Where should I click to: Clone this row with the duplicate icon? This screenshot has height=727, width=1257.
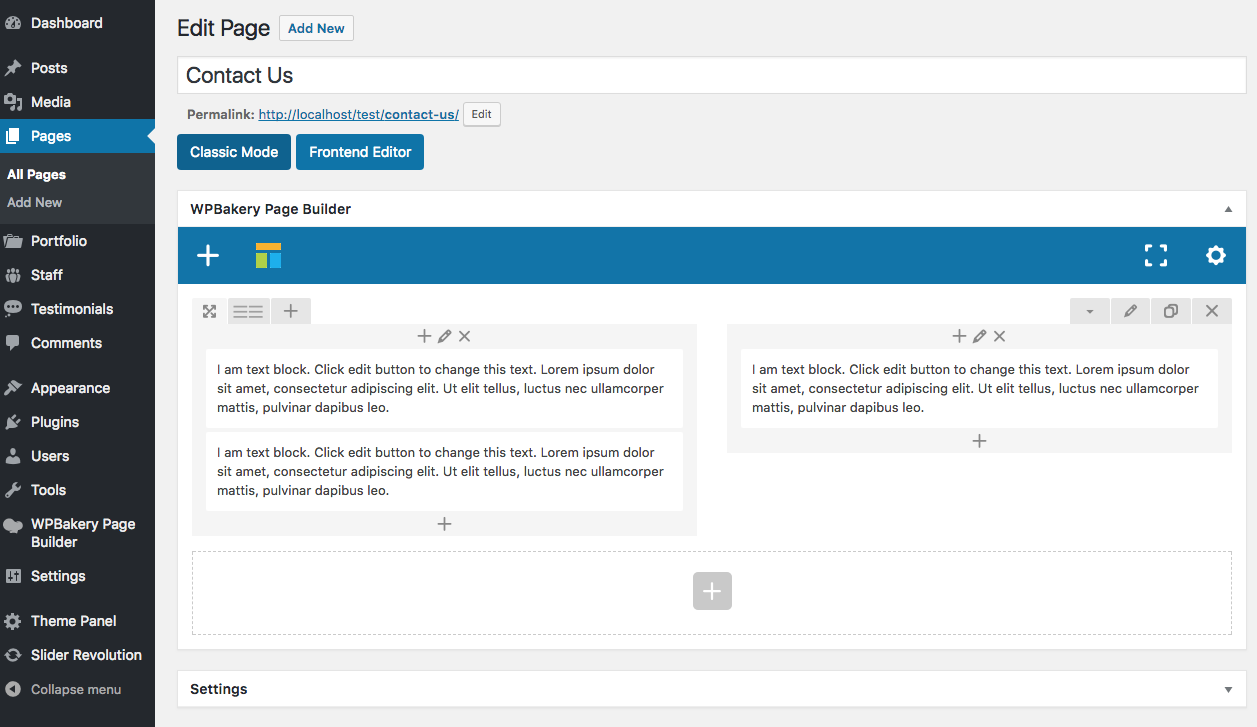click(1171, 311)
